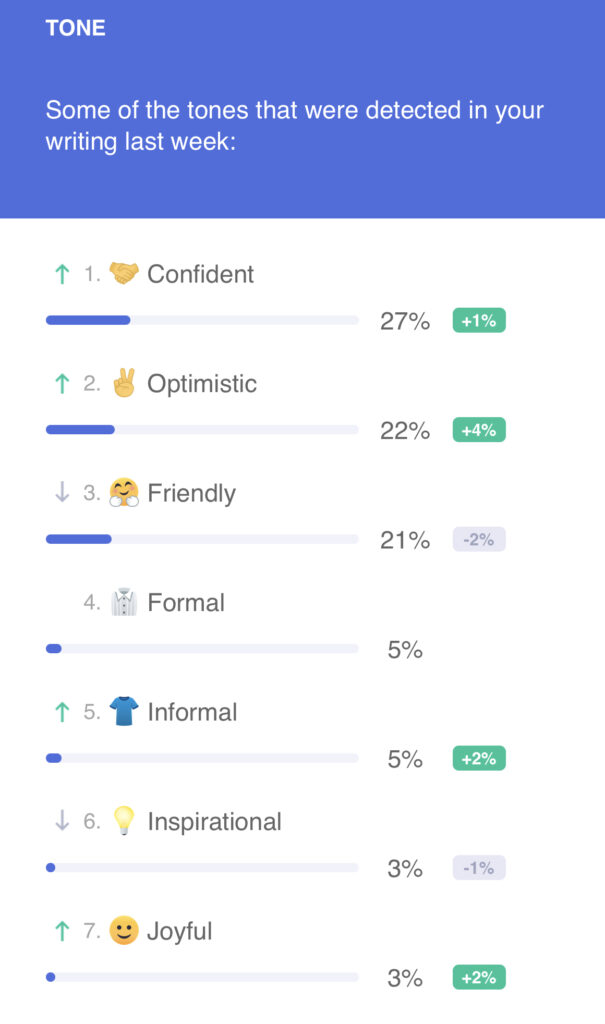This screenshot has height=1024, width=605.
Task: Click the handshake emoji beside Confident
Action: coord(124,274)
